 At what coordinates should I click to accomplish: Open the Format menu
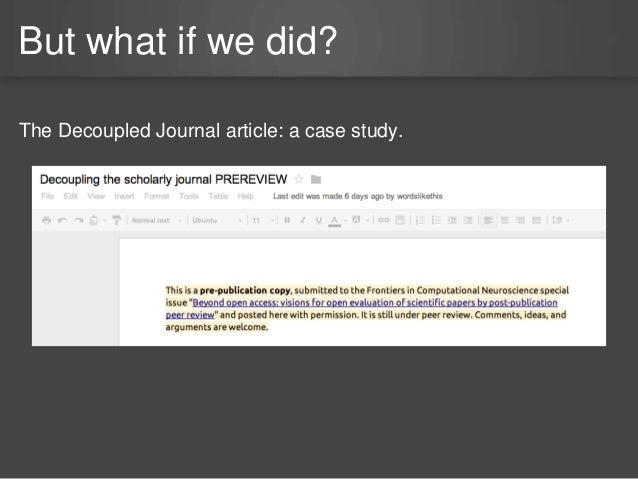point(157,196)
